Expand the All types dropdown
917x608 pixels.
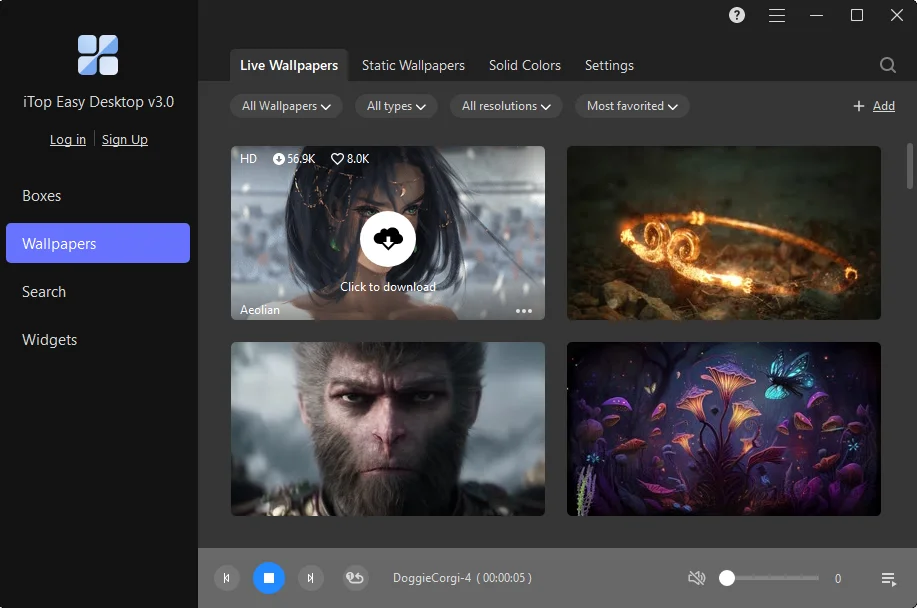396,106
